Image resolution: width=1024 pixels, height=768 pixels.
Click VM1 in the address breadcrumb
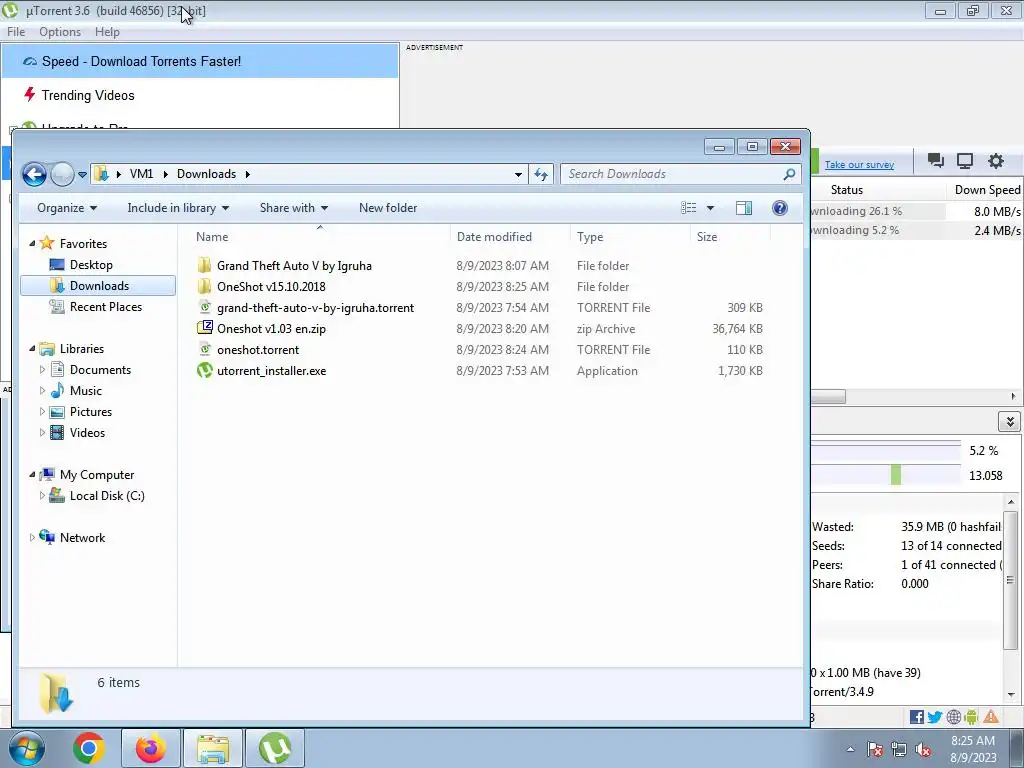[141, 174]
